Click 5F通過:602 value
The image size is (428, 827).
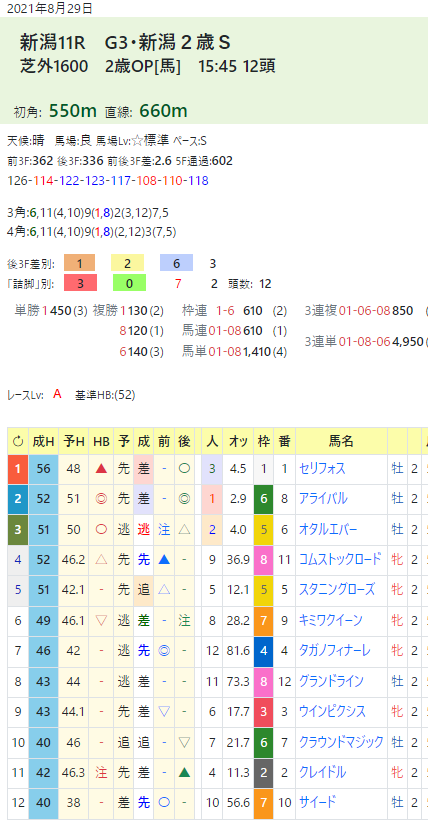click(x=204, y=161)
